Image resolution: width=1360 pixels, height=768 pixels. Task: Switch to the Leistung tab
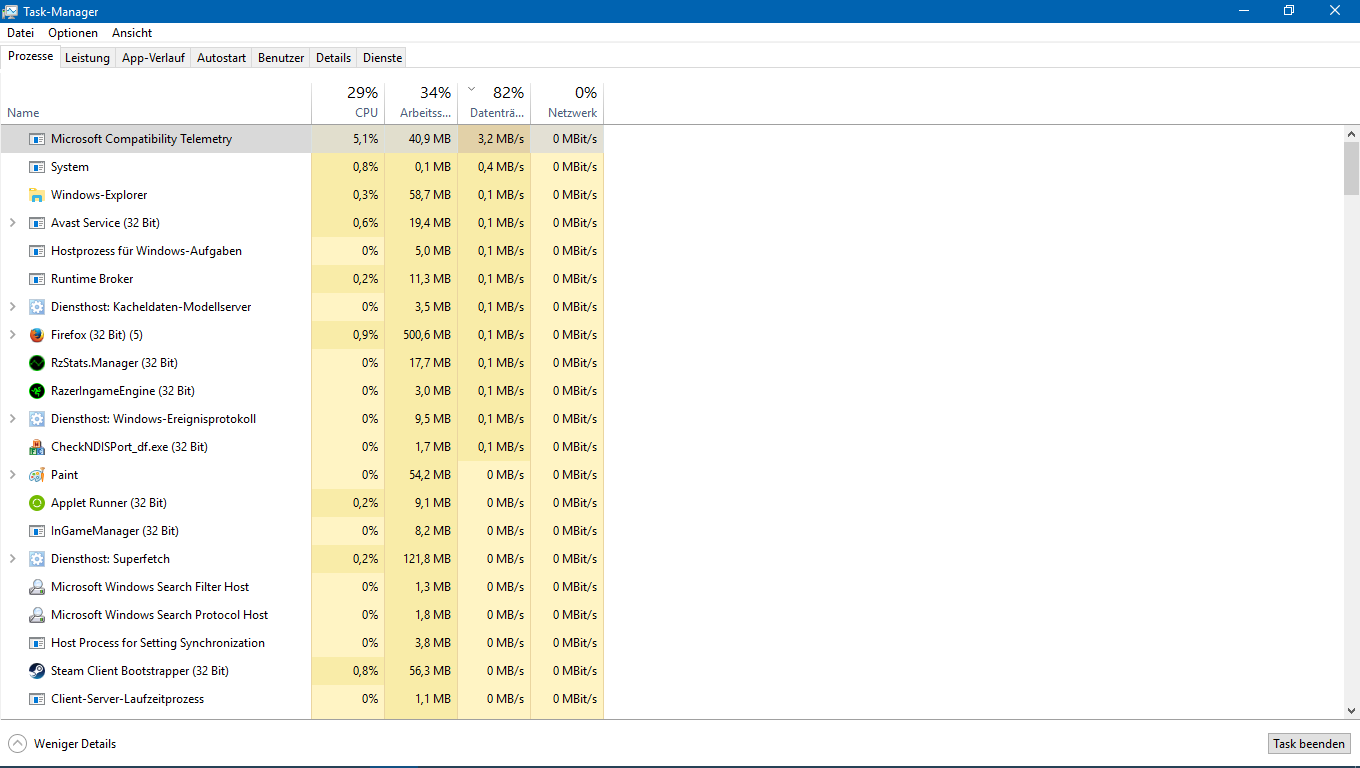87,58
